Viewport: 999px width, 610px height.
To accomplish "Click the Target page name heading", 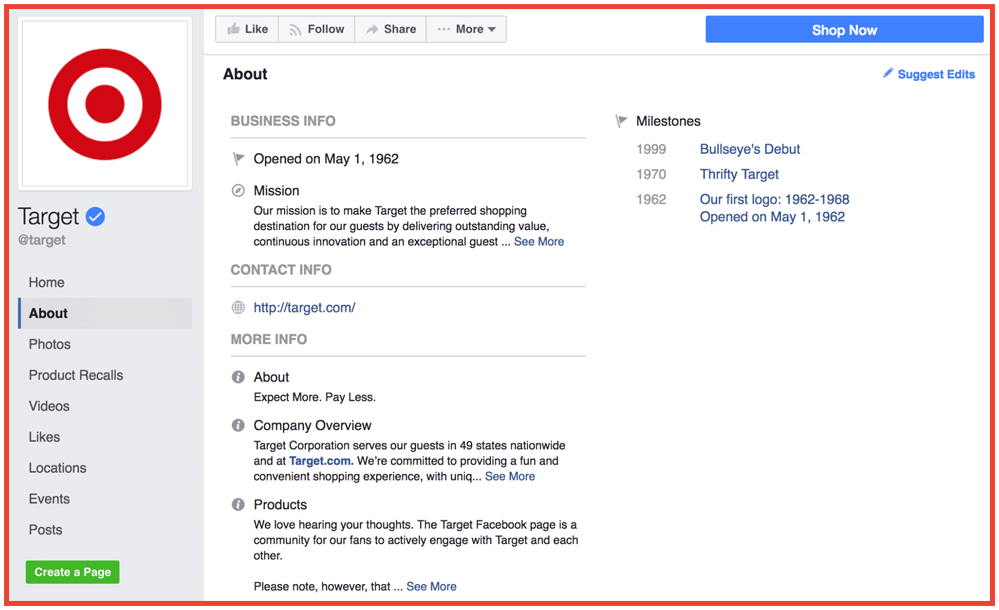I will click(x=48, y=217).
